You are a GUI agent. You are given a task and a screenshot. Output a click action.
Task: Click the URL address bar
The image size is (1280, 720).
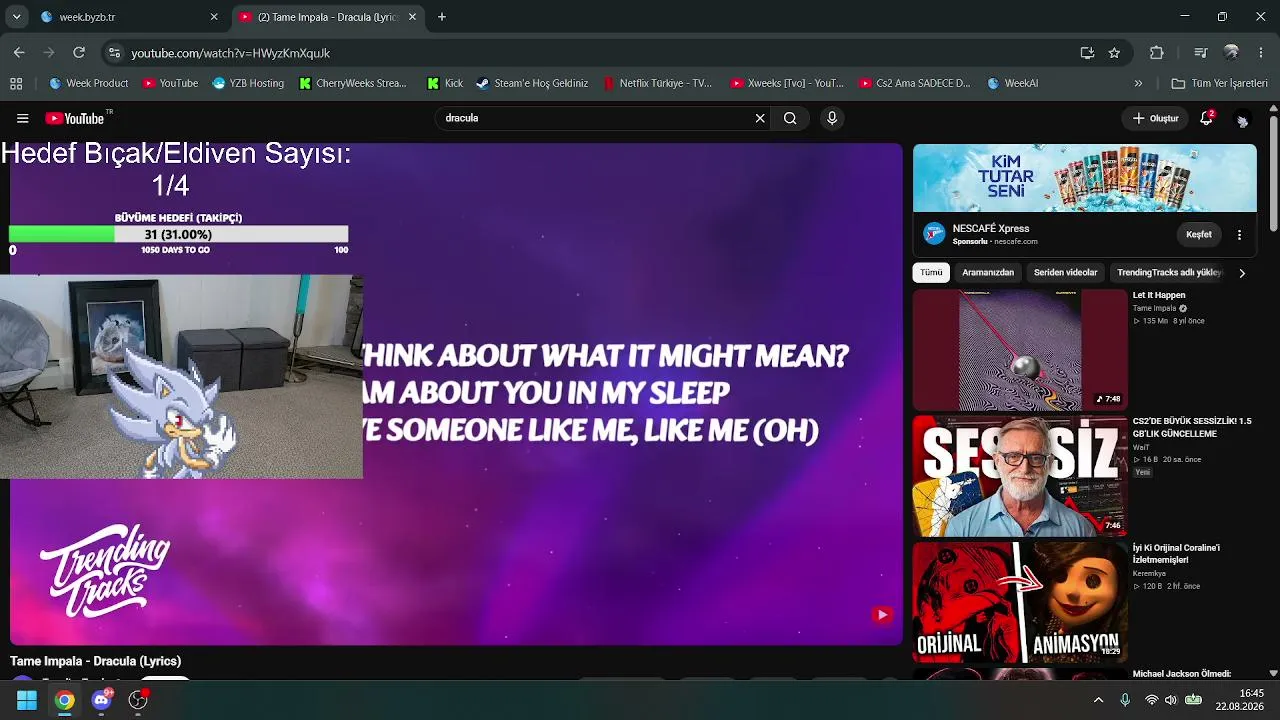[x=600, y=53]
